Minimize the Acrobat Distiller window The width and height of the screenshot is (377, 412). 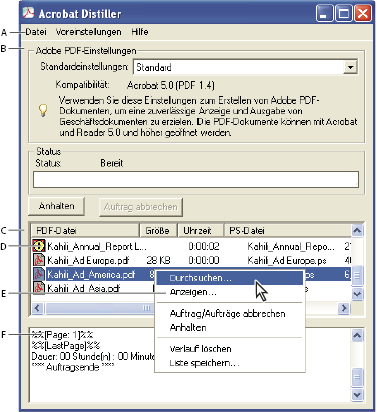(324, 13)
